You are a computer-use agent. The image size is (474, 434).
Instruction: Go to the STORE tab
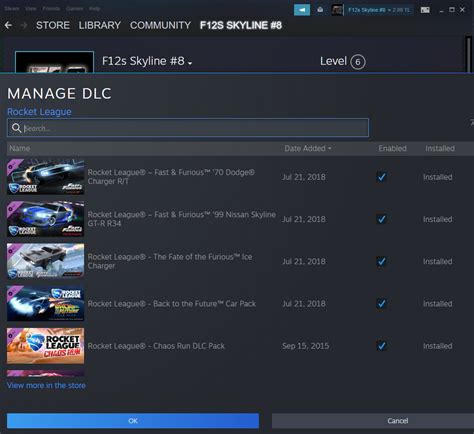(53, 25)
